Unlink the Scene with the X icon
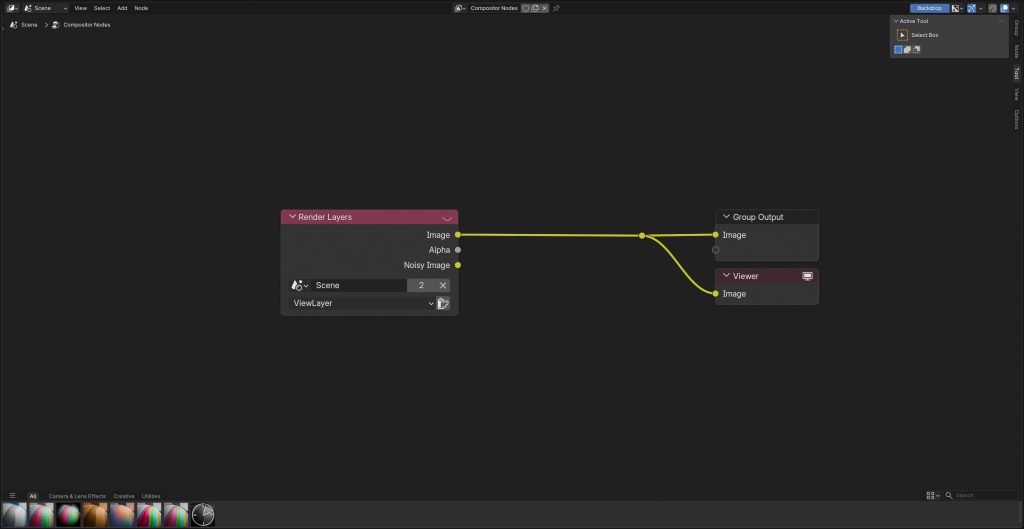 [443, 285]
